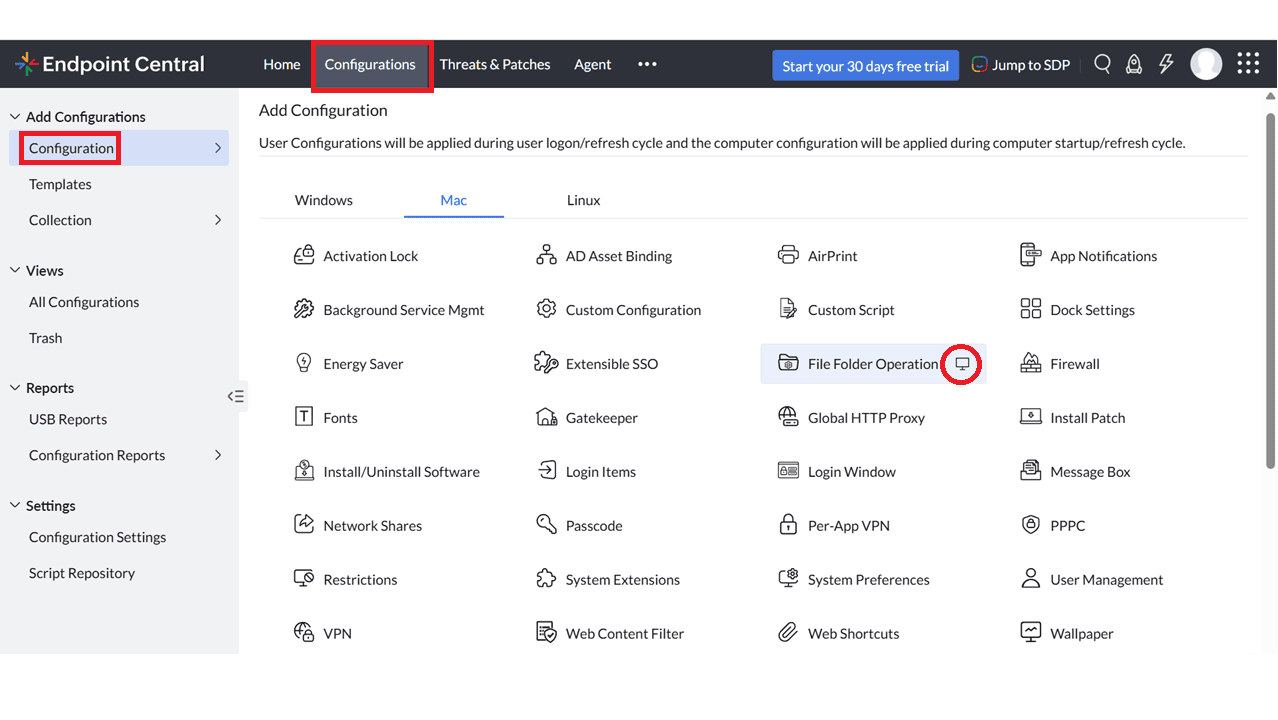Expand the Collection submenu arrow

218,220
